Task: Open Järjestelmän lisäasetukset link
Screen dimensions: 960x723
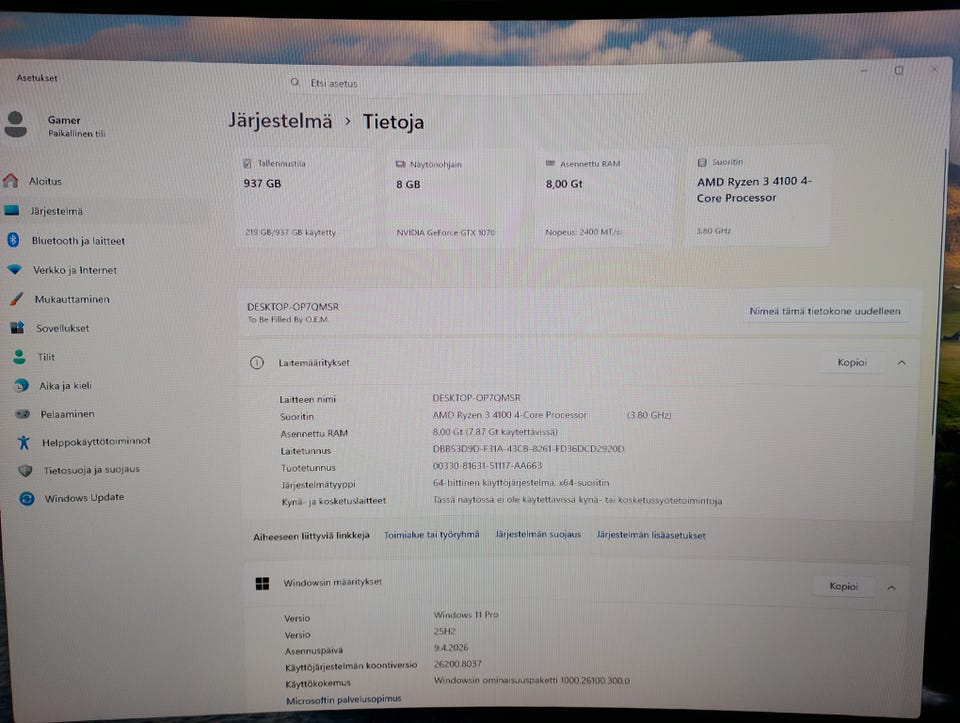Action: [651, 535]
